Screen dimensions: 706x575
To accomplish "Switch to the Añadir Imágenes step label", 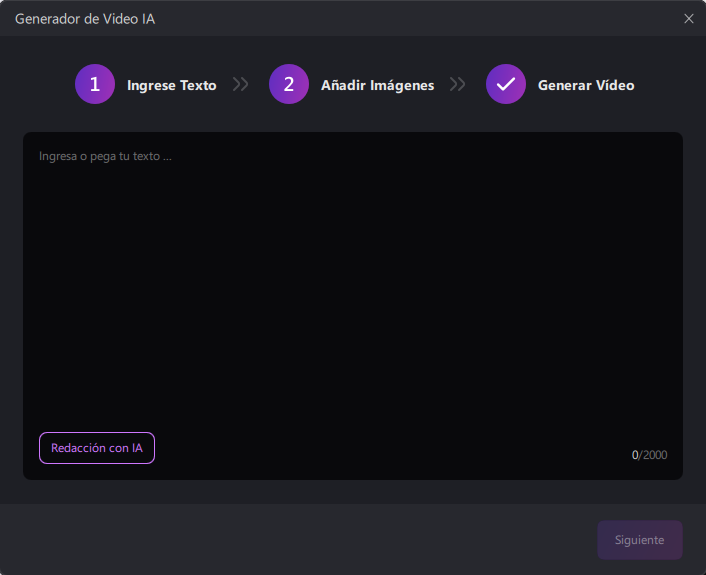I will [x=377, y=86].
